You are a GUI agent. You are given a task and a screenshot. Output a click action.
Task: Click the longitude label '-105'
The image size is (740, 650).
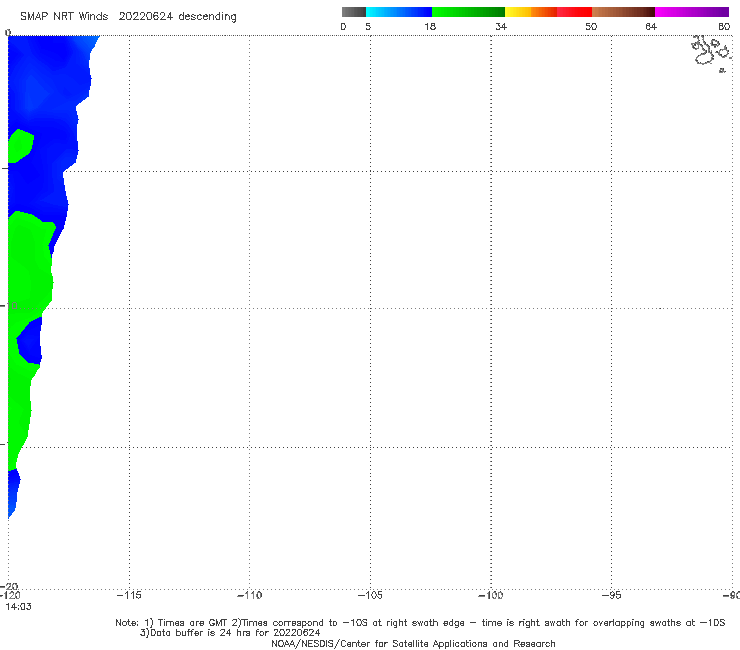(x=370, y=595)
